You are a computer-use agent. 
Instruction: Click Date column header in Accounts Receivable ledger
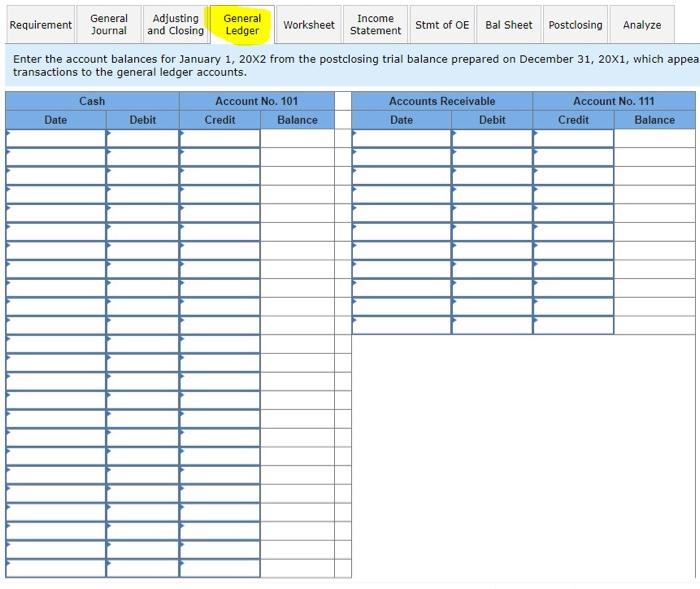pyautogui.click(x=402, y=120)
